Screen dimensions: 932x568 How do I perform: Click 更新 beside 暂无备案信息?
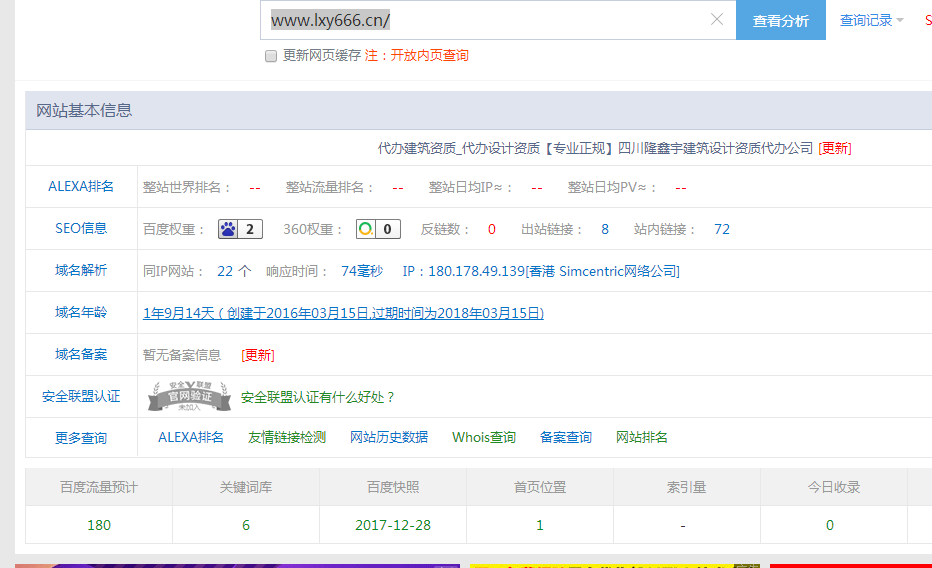pyautogui.click(x=258, y=355)
